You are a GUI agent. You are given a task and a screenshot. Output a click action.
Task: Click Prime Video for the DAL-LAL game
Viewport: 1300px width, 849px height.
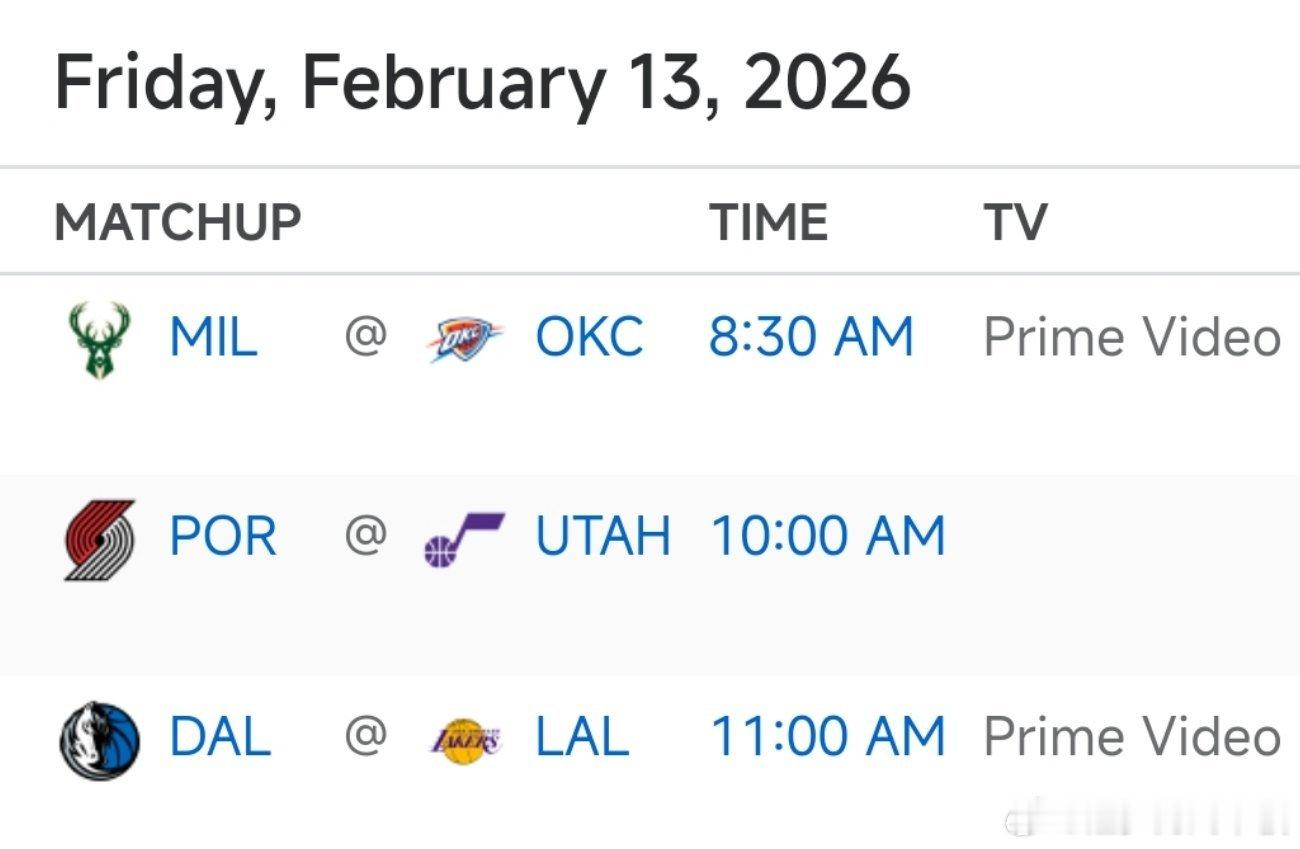[1132, 738]
